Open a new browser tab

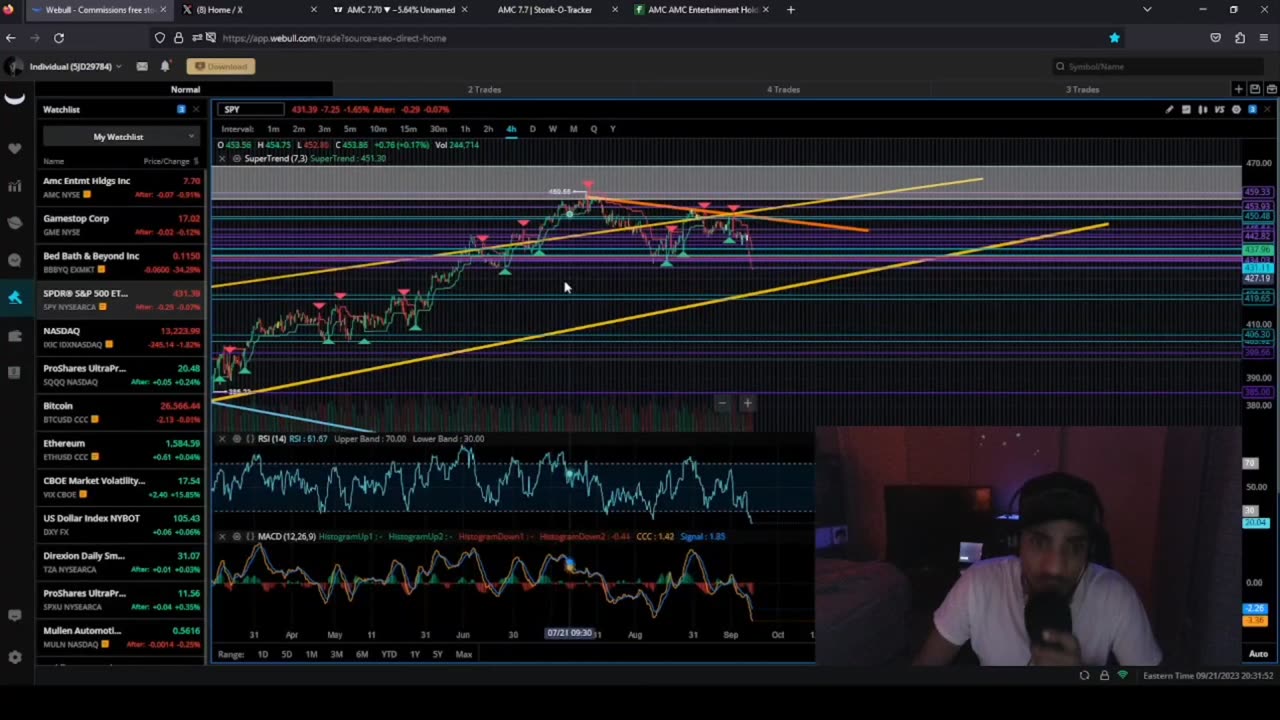(790, 10)
